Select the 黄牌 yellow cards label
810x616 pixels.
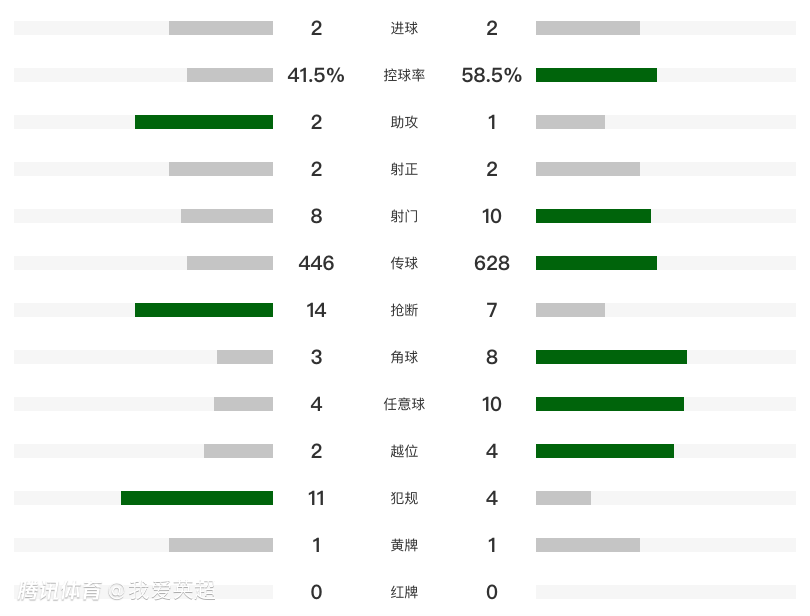[404, 545]
